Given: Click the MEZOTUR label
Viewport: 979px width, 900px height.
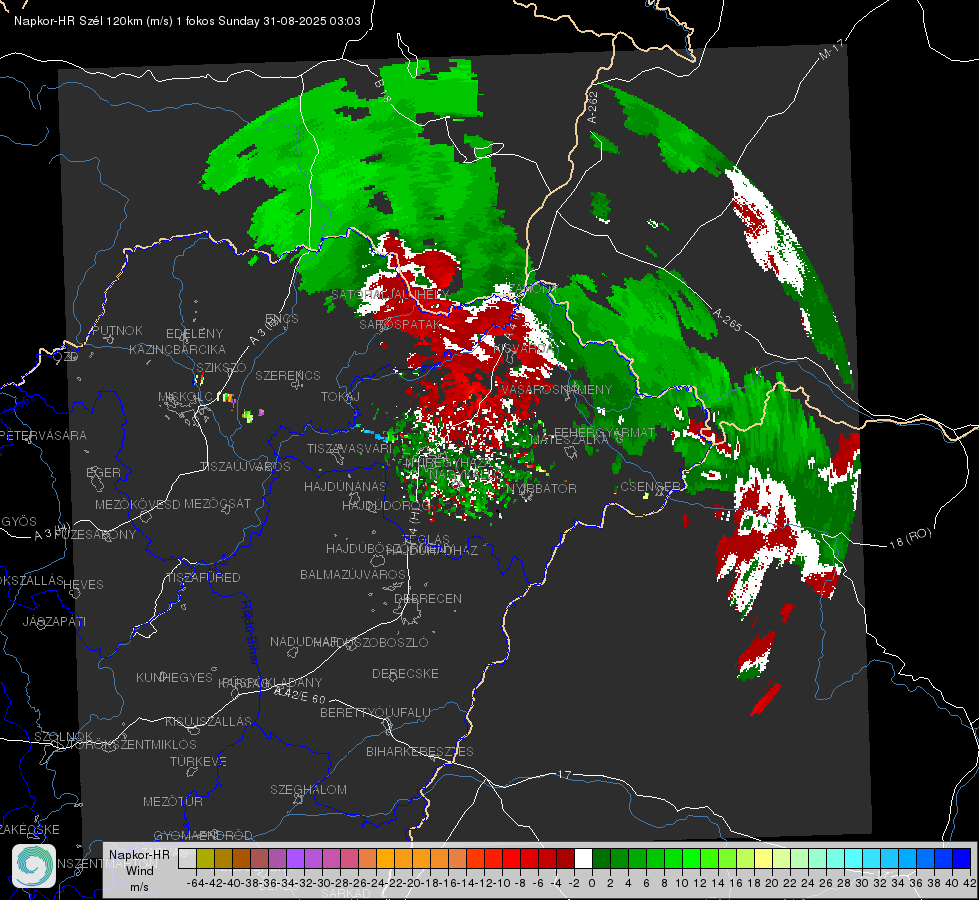Looking at the screenshot, I should (x=172, y=801).
